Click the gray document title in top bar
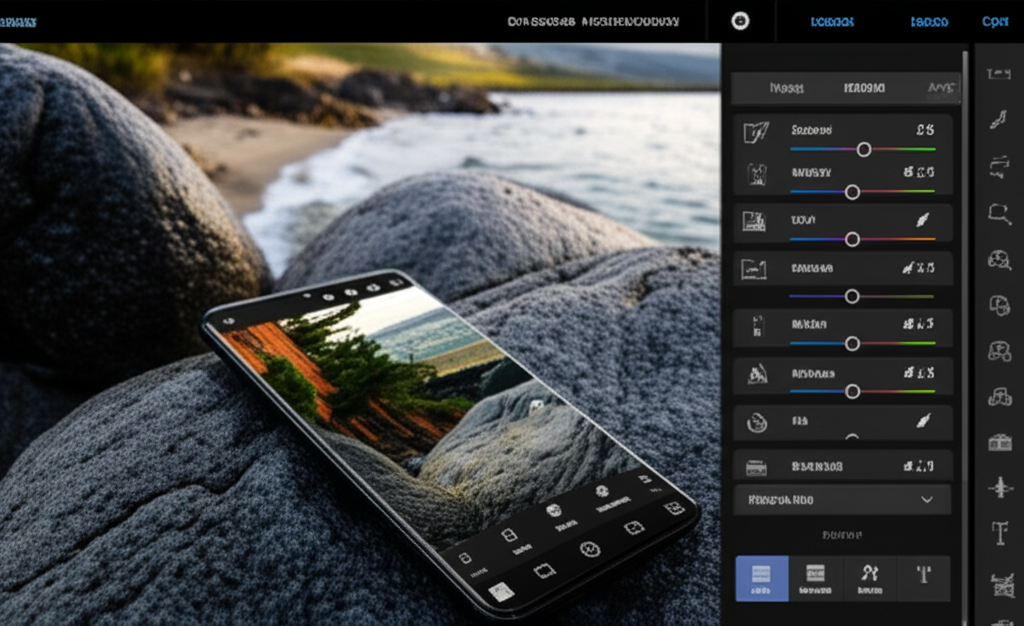Image resolution: width=1024 pixels, height=626 pixels. coord(593,22)
